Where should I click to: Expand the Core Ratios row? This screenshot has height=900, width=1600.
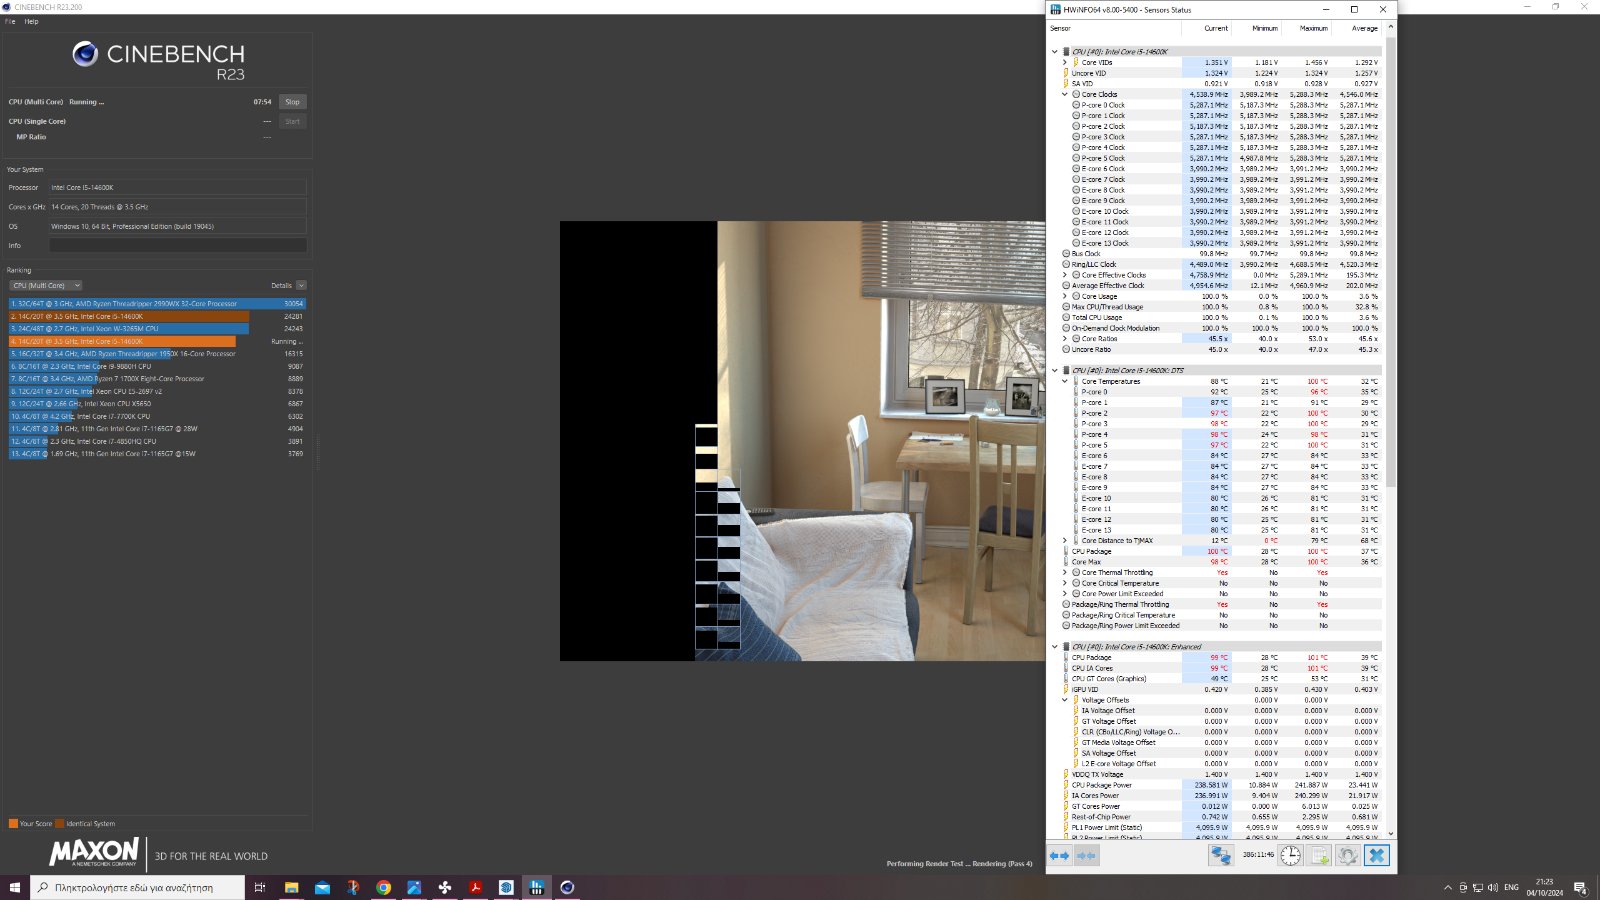[x=1064, y=339]
